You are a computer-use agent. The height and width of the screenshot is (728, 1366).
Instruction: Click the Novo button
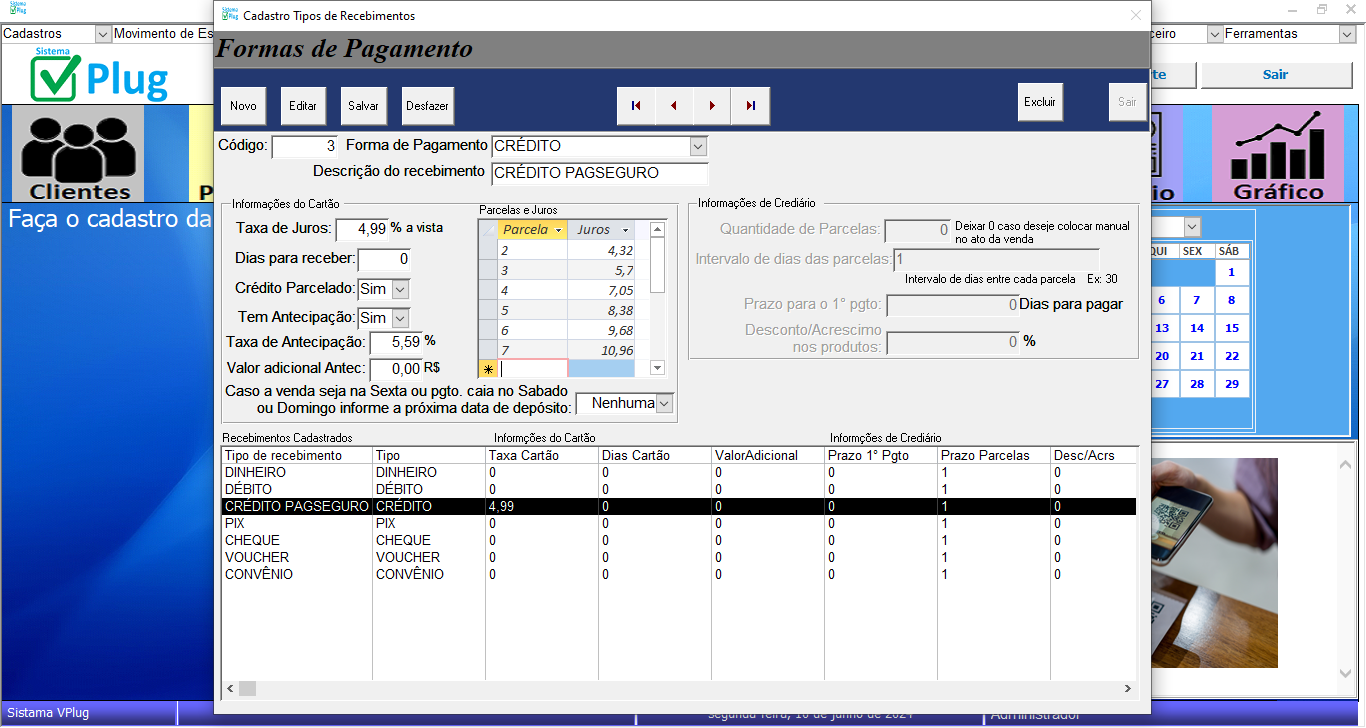pyautogui.click(x=243, y=105)
